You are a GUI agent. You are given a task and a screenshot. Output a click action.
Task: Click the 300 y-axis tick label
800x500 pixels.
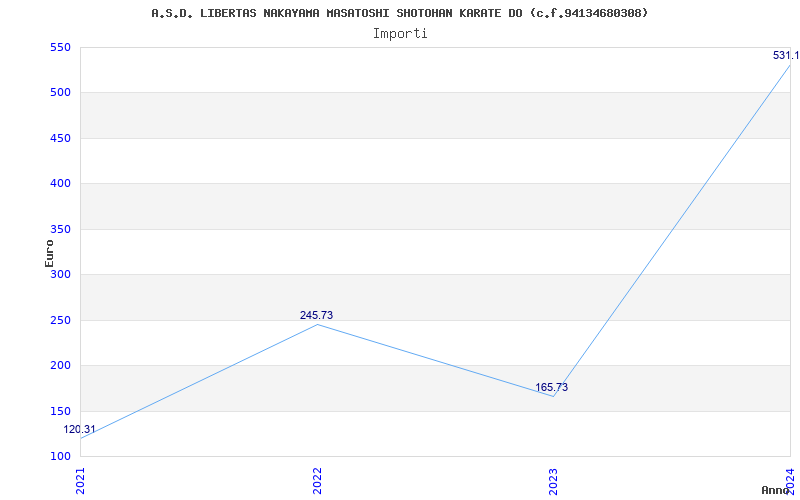coord(60,274)
